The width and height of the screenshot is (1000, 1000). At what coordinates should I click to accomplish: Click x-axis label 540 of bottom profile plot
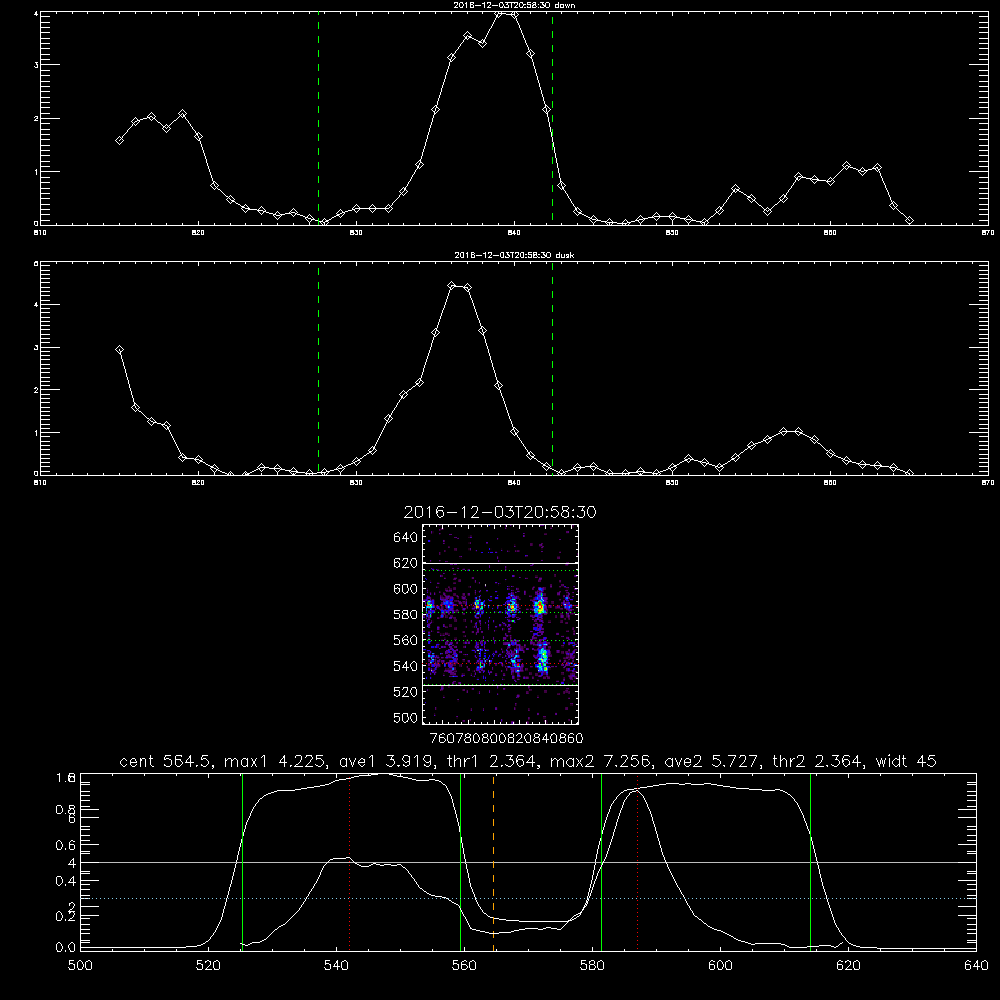(336, 966)
